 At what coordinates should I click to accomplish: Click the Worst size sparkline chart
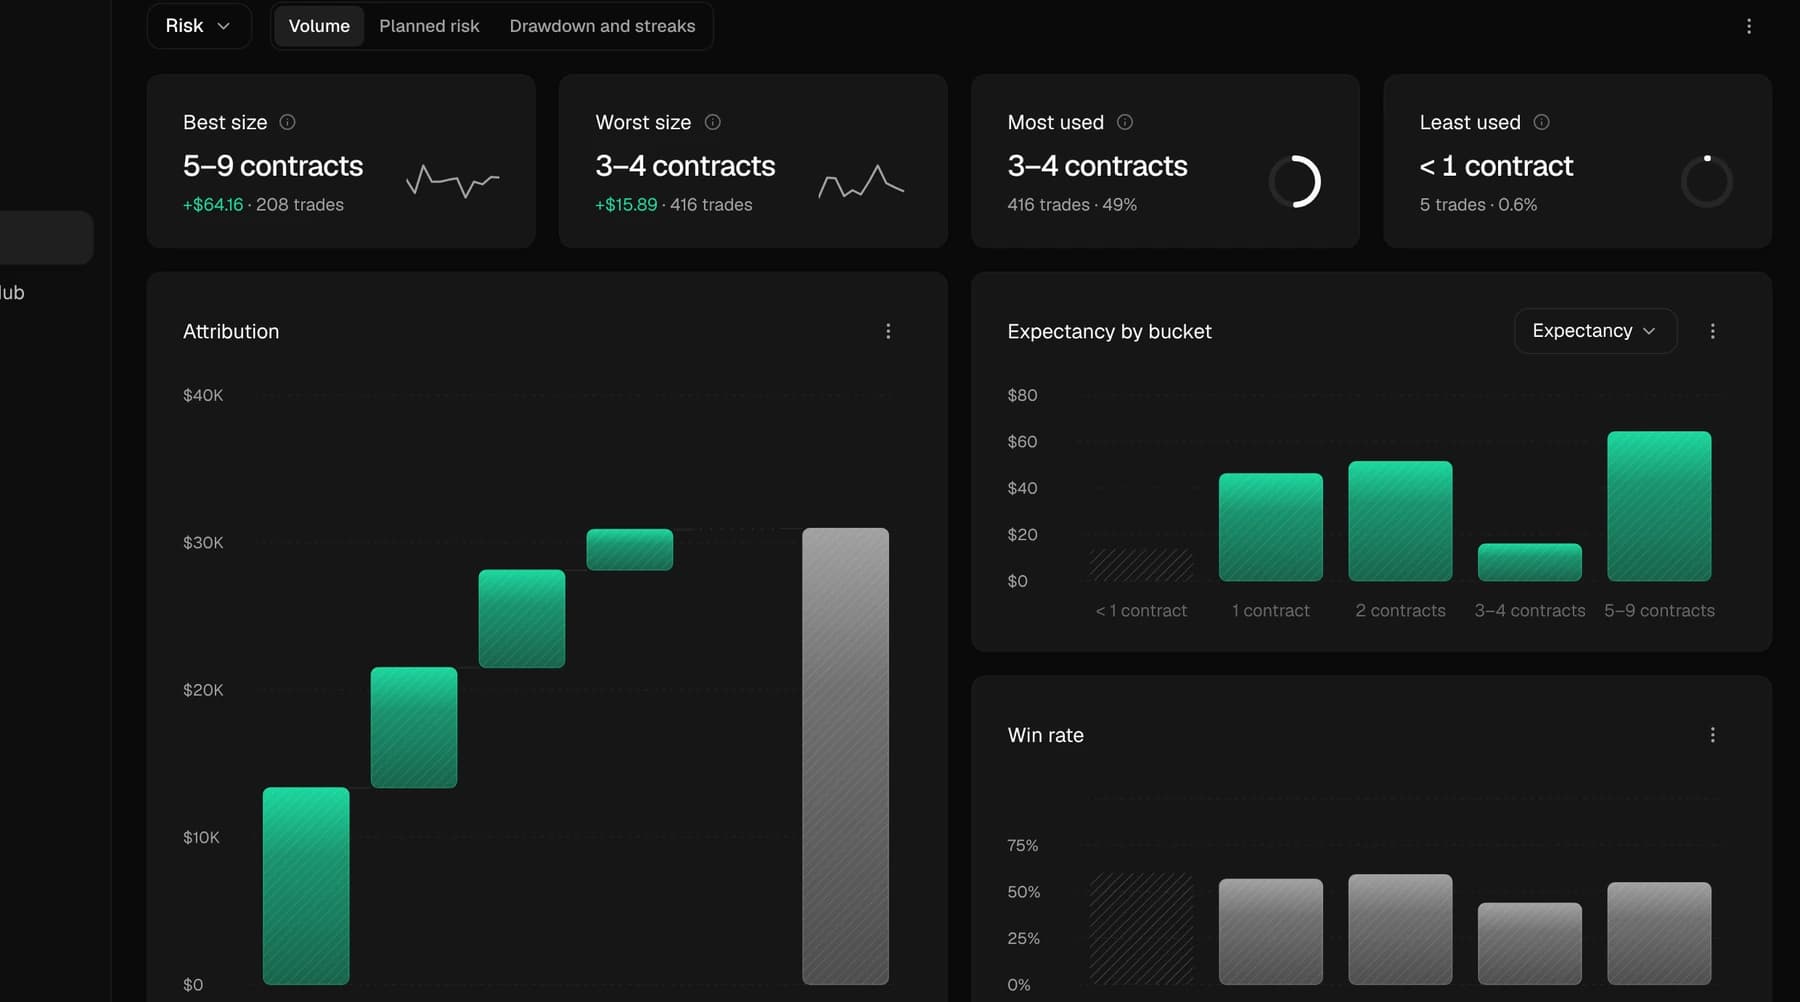pos(861,181)
